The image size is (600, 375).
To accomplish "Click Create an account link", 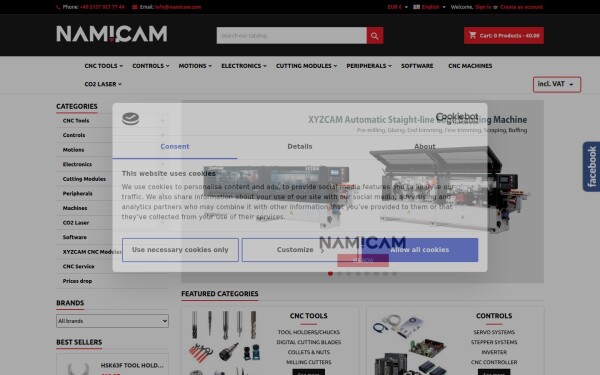I will pos(521,7).
